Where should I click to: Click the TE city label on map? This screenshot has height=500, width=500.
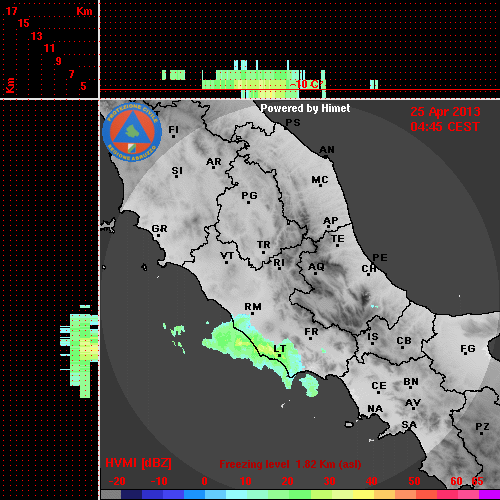click(x=338, y=239)
